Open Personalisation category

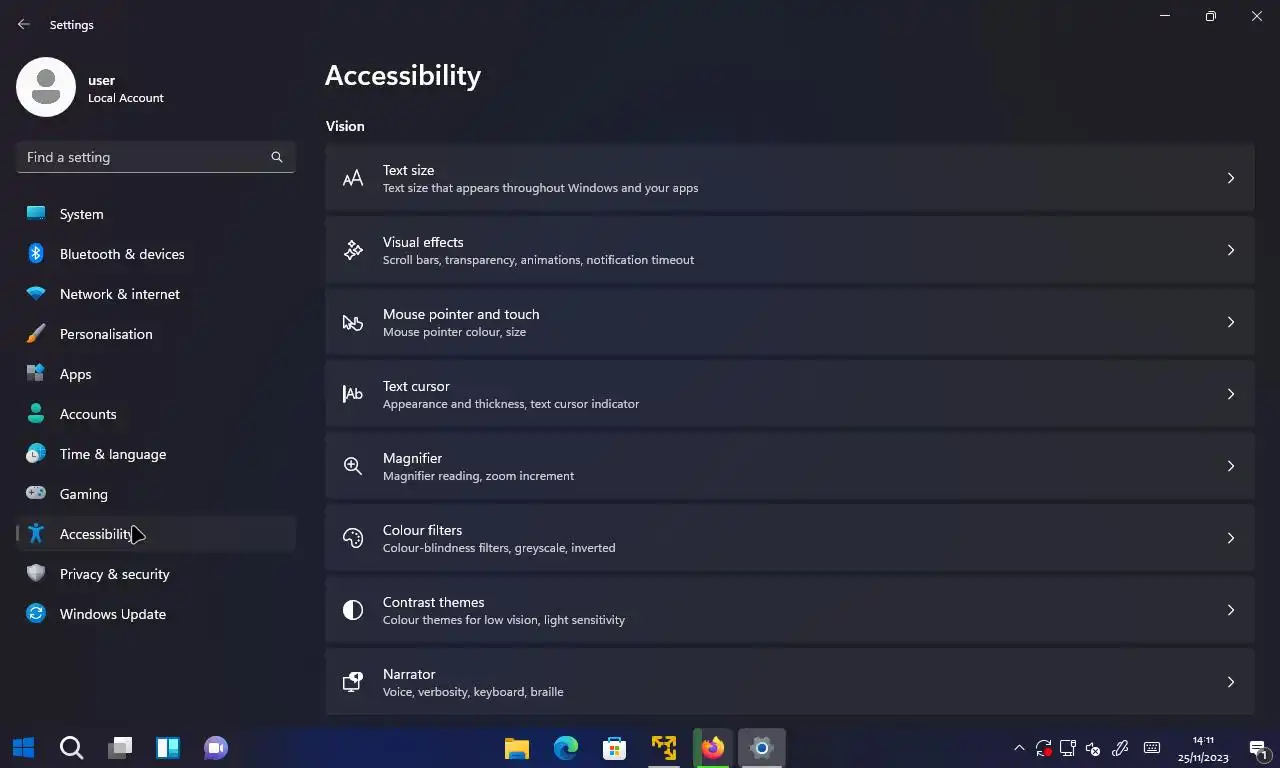pos(156,334)
